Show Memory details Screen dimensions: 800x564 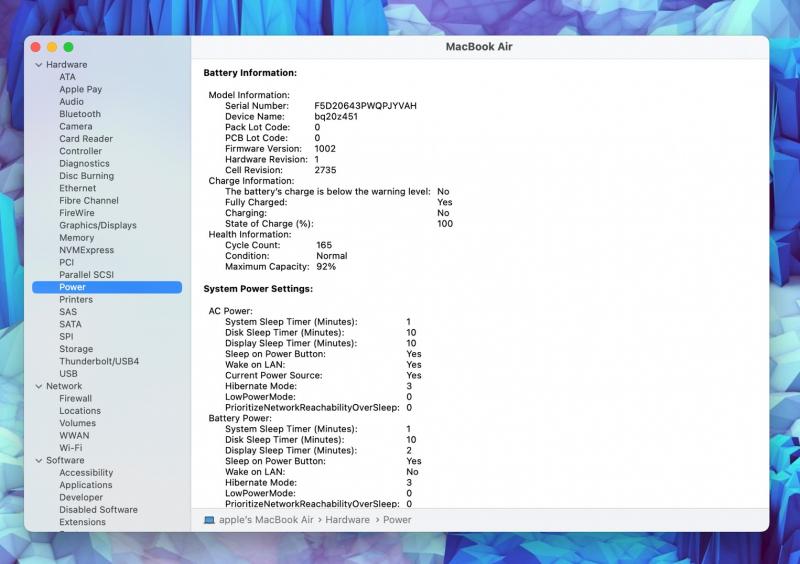click(77, 238)
